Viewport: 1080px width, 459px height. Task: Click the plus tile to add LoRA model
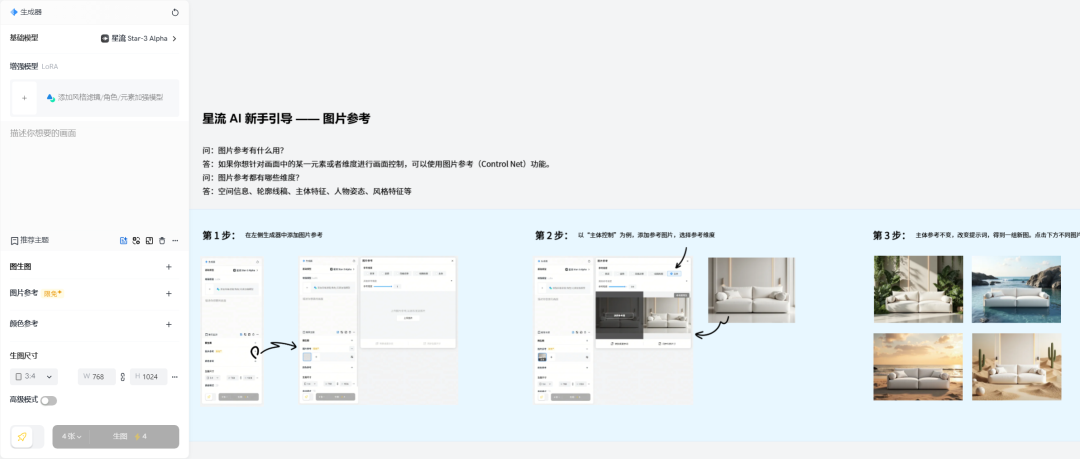[24, 98]
